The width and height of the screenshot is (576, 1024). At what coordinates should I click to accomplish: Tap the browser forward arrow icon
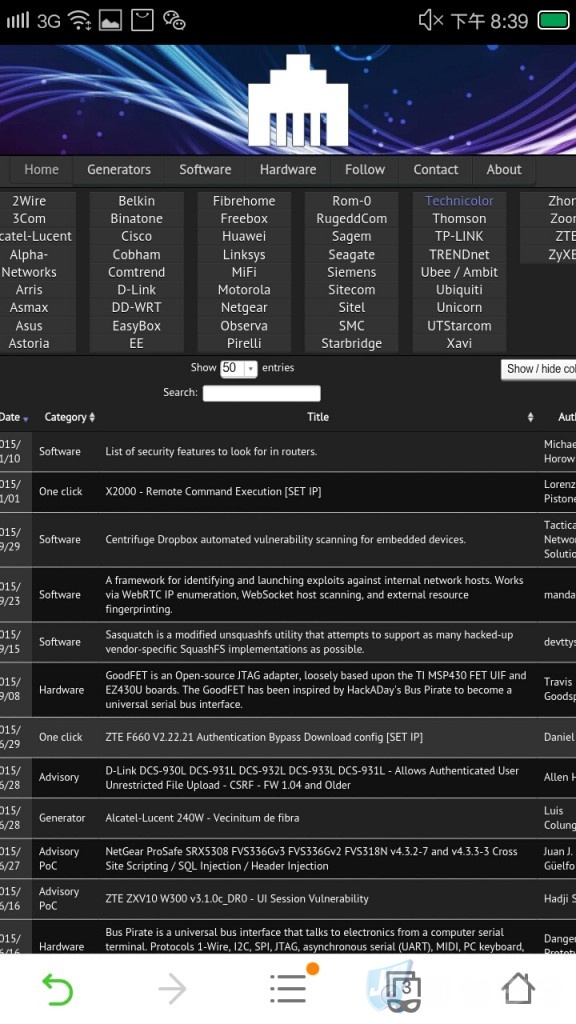pyautogui.click(x=172, y=989)
